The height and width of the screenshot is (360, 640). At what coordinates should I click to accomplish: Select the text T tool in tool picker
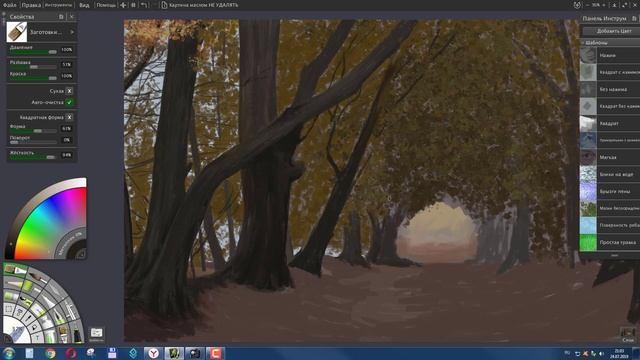[x=38, y=338]
